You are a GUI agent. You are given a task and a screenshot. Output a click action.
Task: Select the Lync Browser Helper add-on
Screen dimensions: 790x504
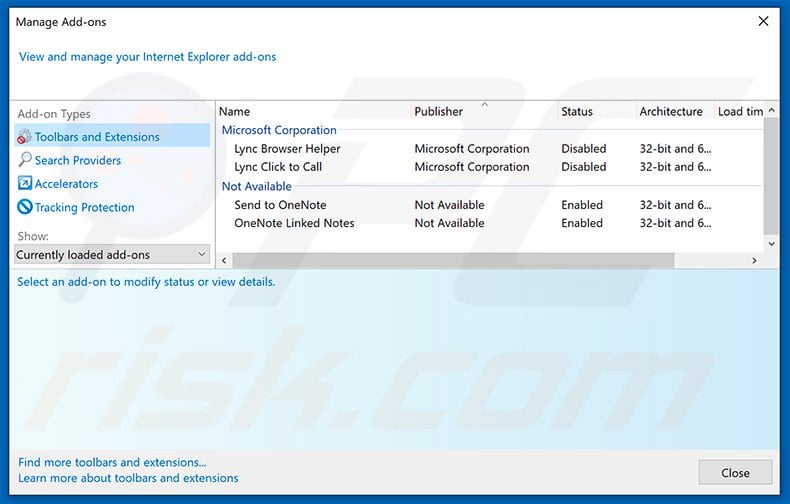pos(287,149)
